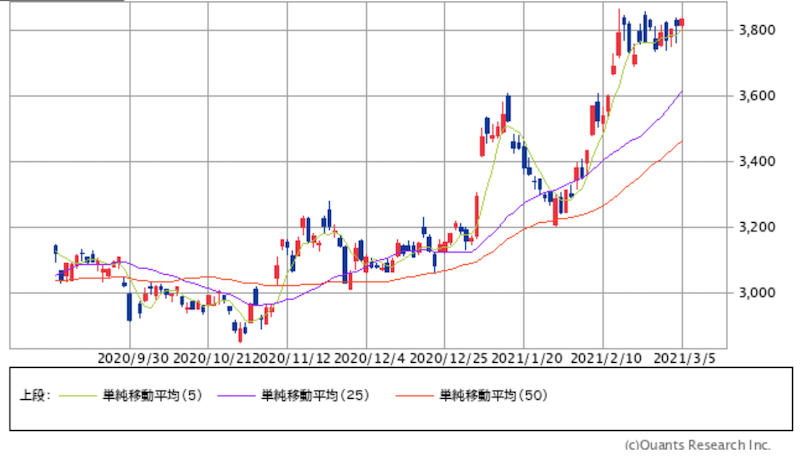Click the red 50-day average legend line
Viewport: 800px width, 464px height.
(414, 396)
